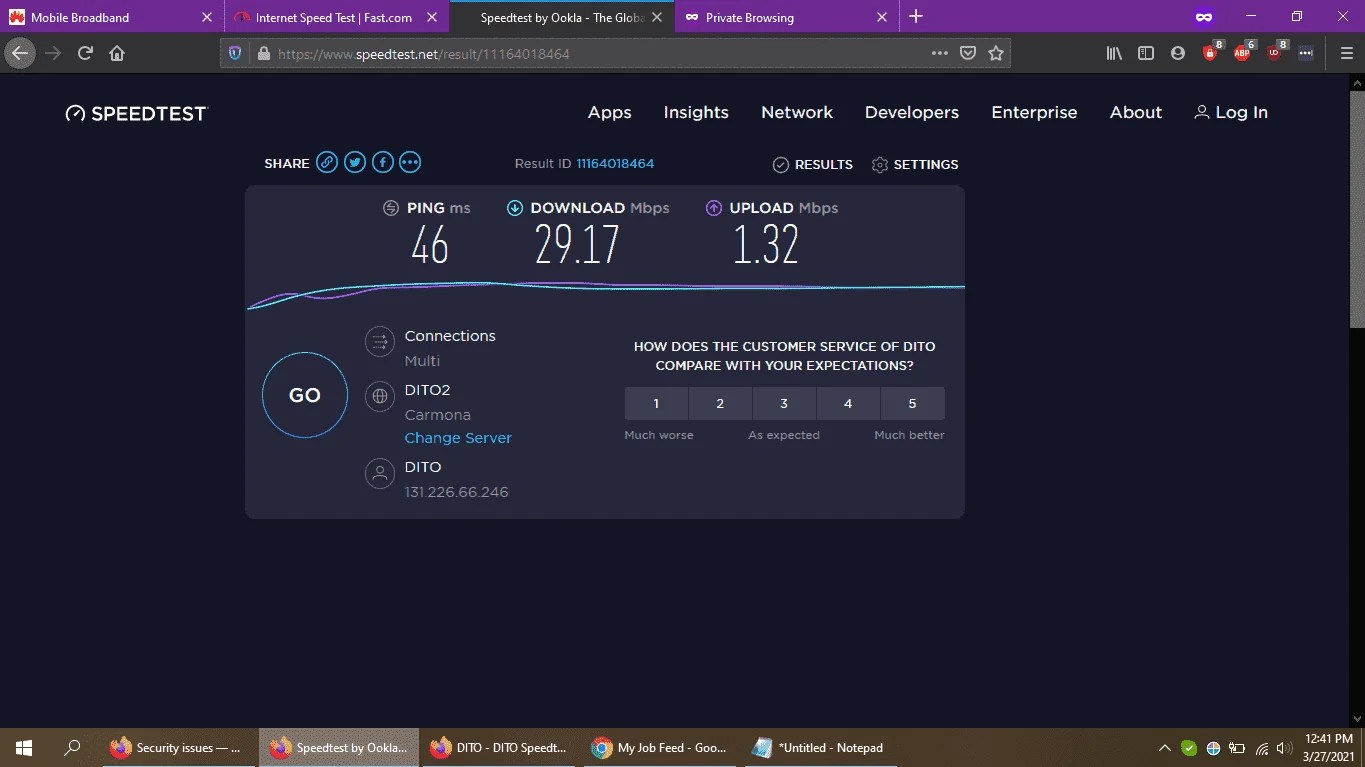
Task: Open DITO Speedtest Firefox taskbar window
Action: pos(498,747)
